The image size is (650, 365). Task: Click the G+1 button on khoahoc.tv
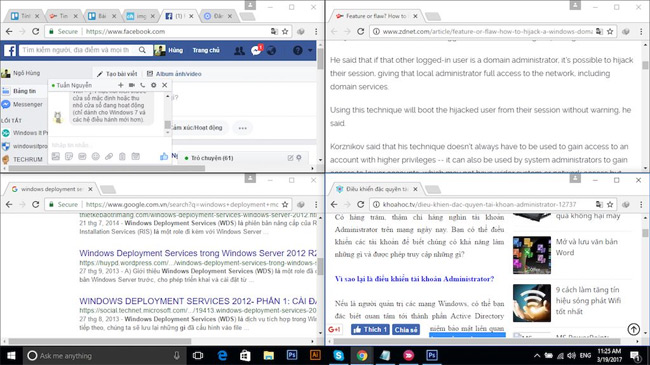coord(334,330)
